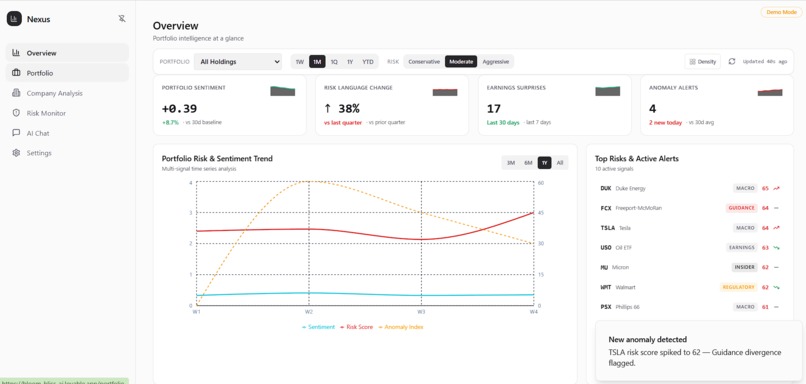
Task: Open the DUK Duke Energy alert
Action: [690, 189]
